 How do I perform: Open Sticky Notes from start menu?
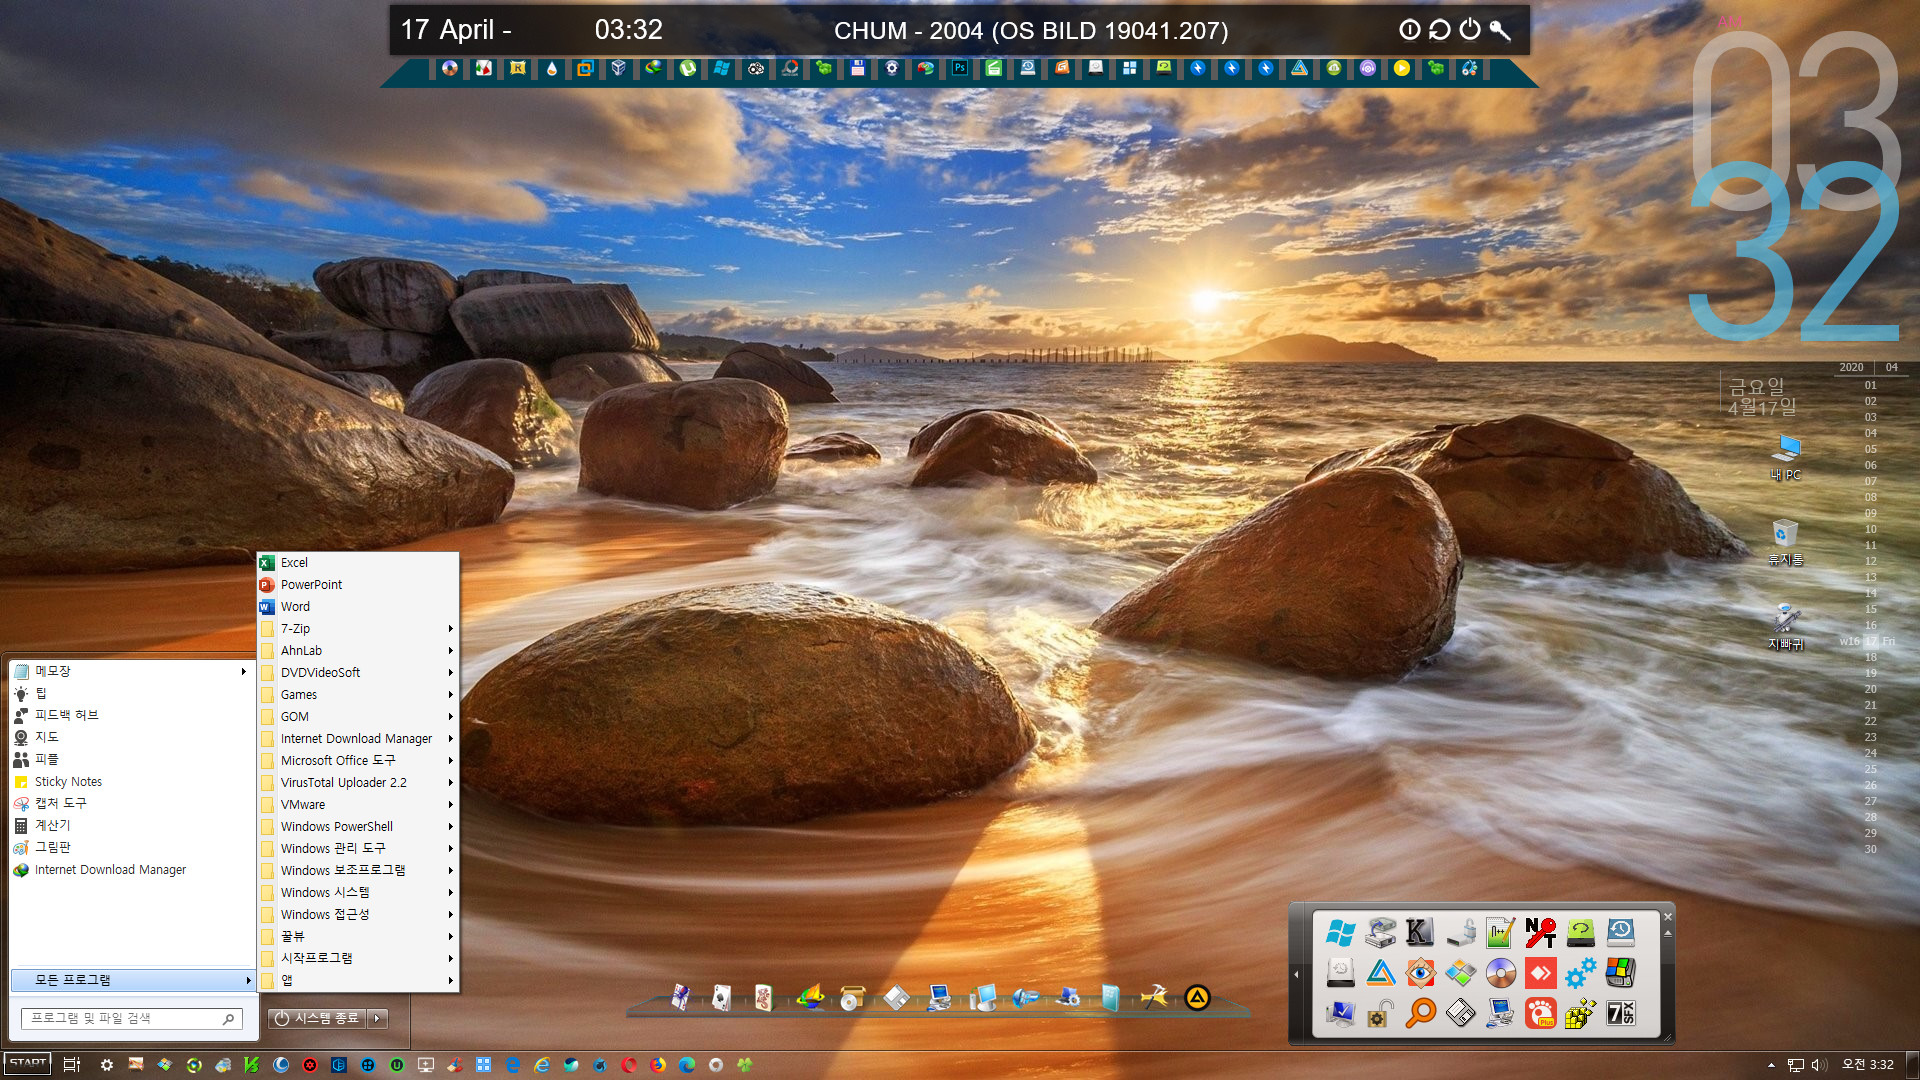click(x=131, y=782)
